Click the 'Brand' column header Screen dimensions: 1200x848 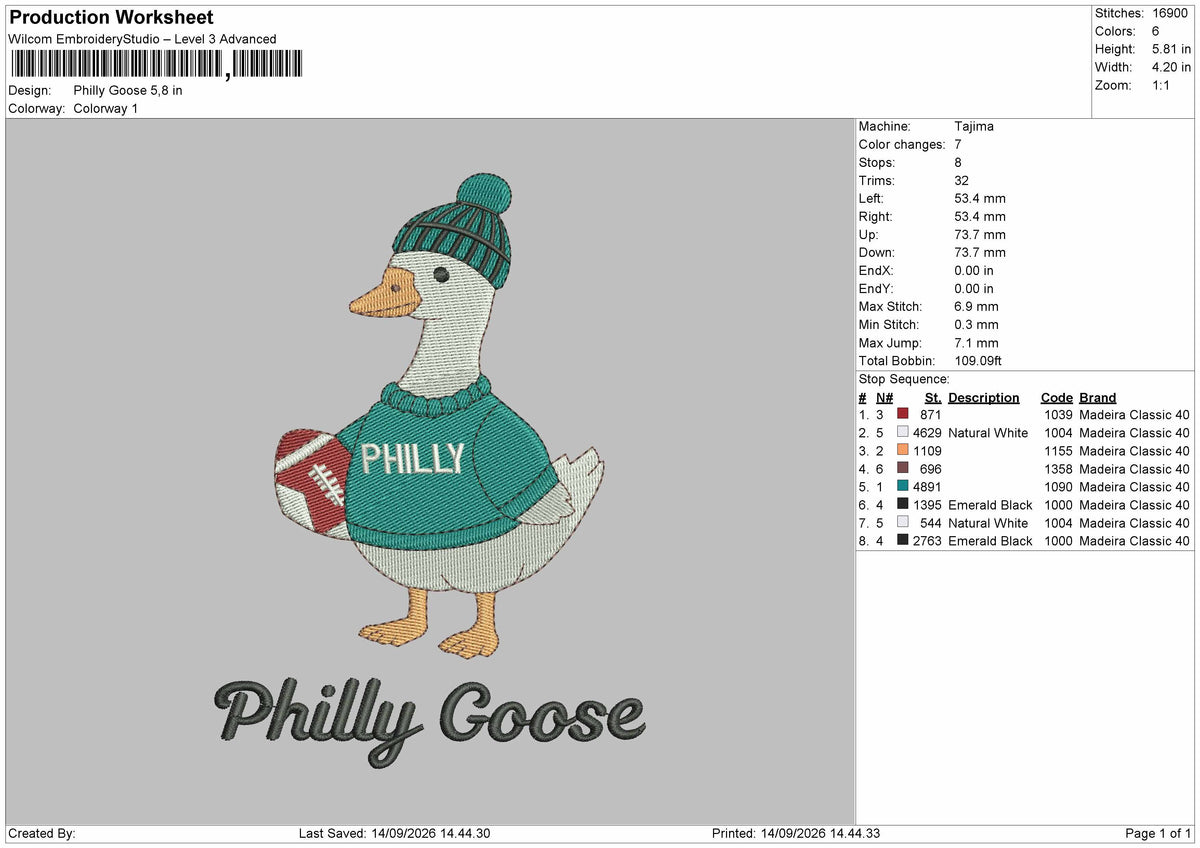[x=1098, y=398]
